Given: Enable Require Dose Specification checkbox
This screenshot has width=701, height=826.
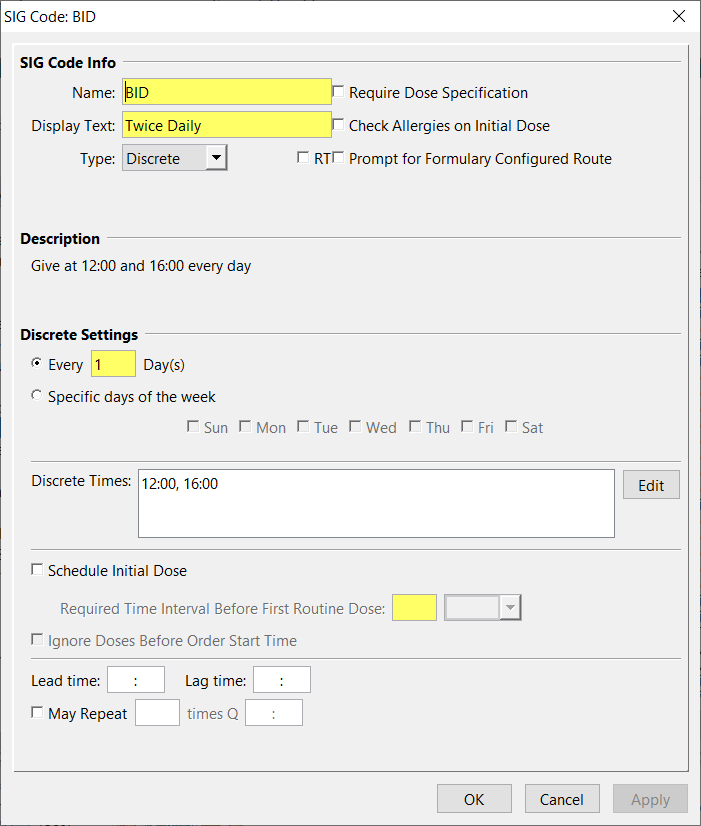Looking at the screenshot, I should tap(339, 92).
